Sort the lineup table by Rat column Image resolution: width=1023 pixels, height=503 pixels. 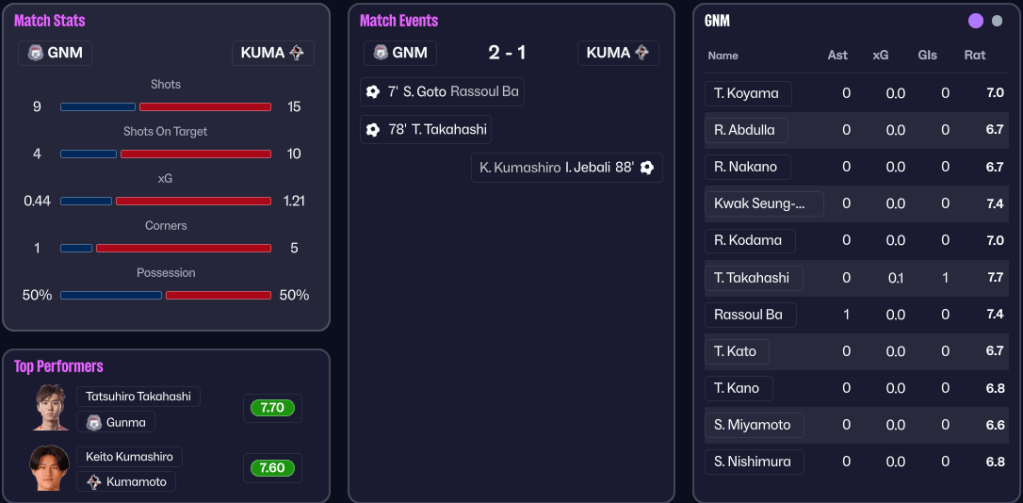point(974,55)
